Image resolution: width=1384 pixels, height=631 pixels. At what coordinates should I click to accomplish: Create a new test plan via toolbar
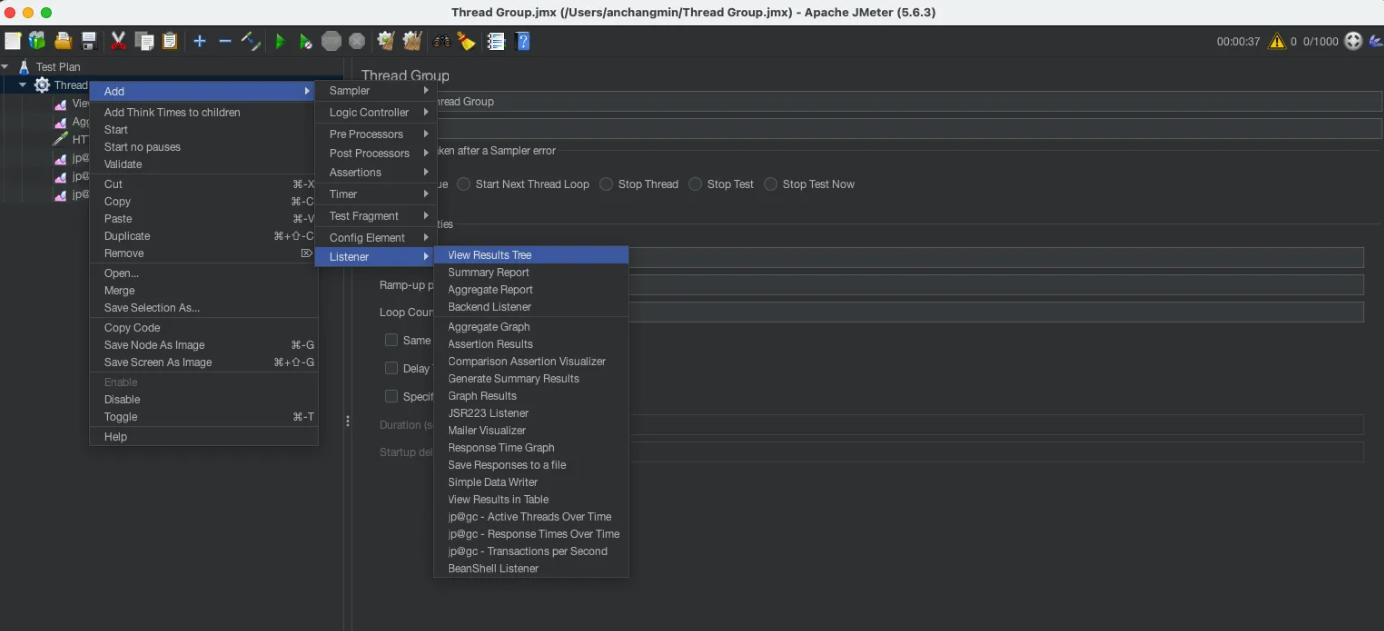(12, 41)
